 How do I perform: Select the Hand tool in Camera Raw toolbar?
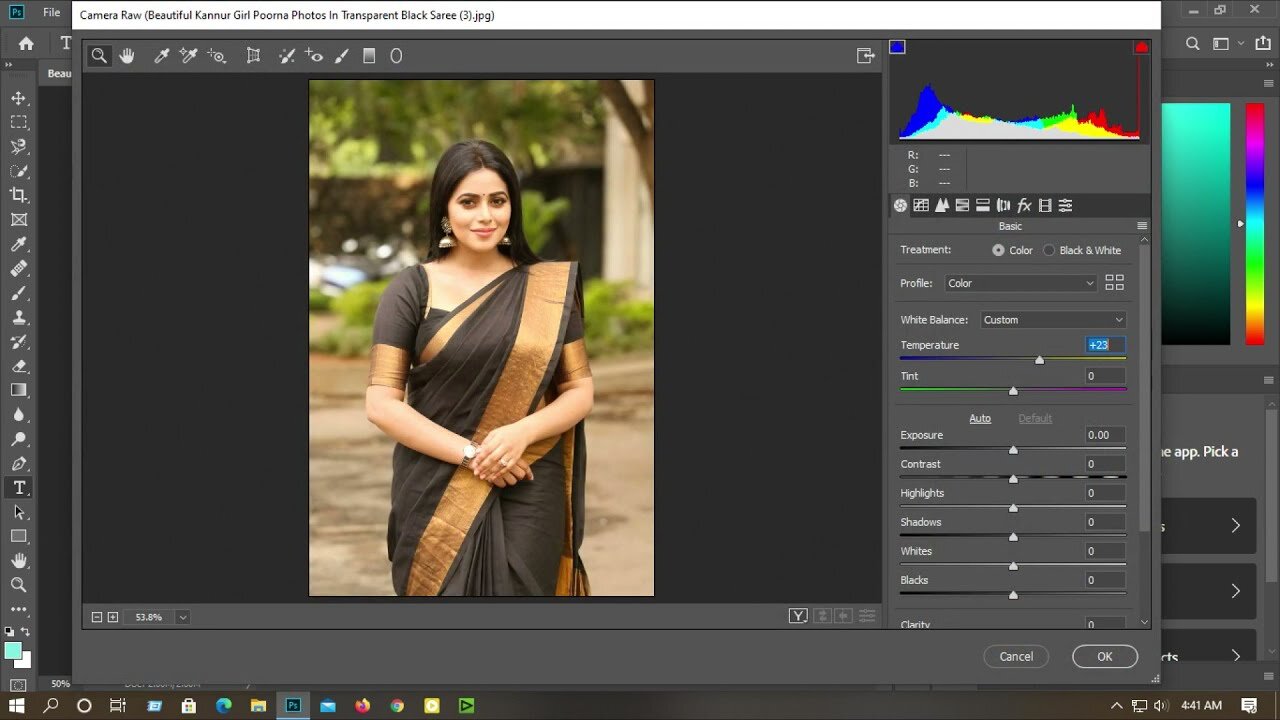coord(127,56)
